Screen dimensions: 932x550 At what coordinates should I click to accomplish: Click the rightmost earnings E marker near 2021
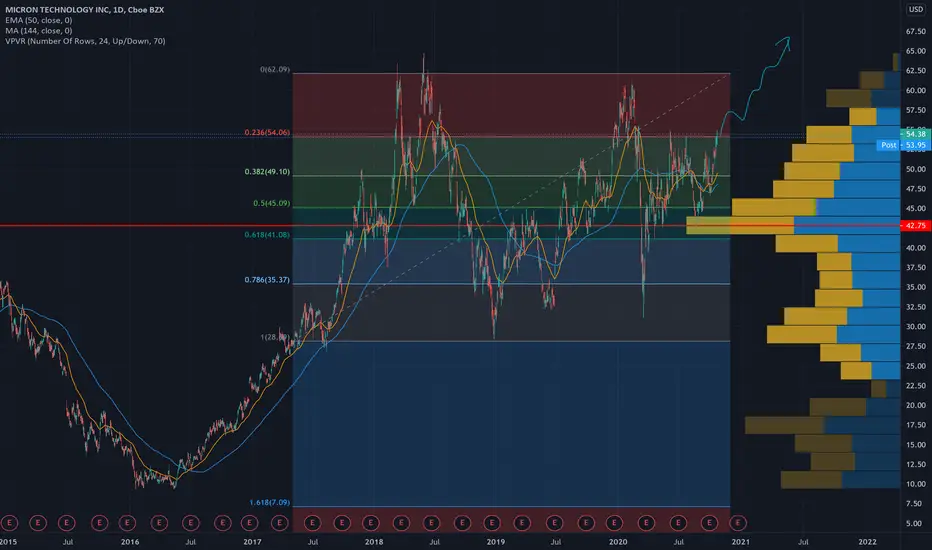click(x=738, y=523)
